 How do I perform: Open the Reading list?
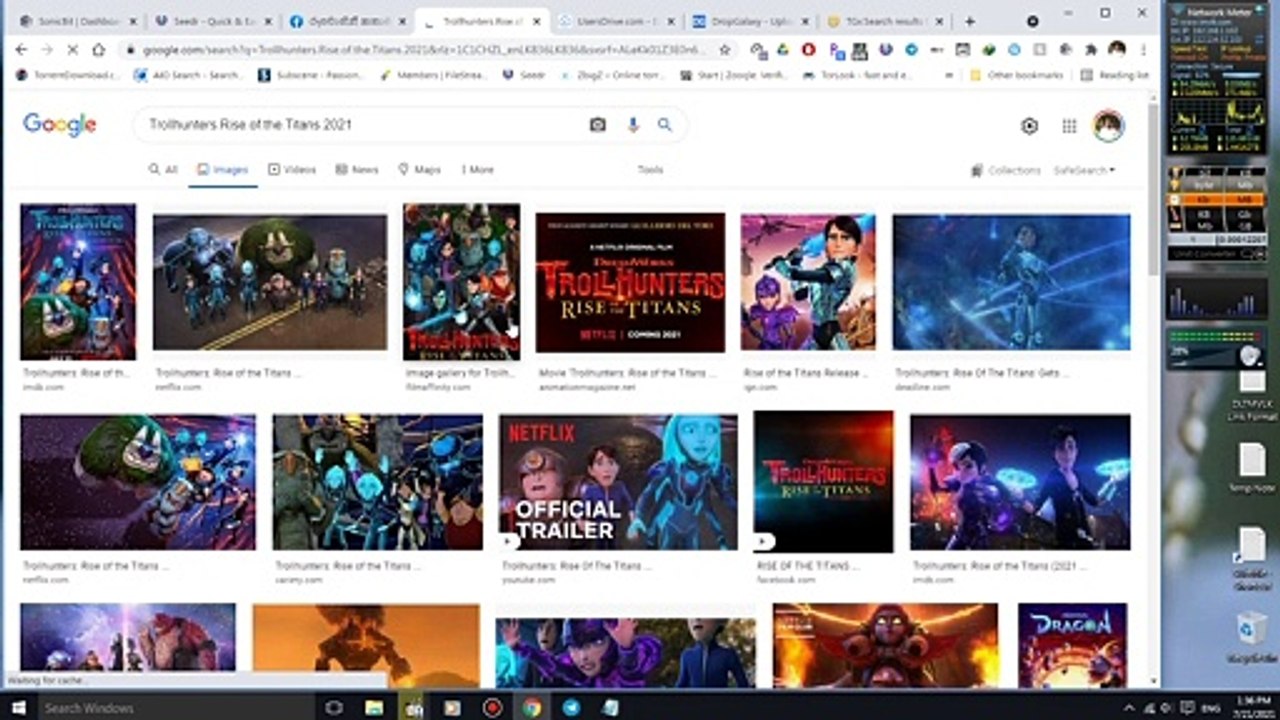pyautogui.click(x=1115, y=75)
